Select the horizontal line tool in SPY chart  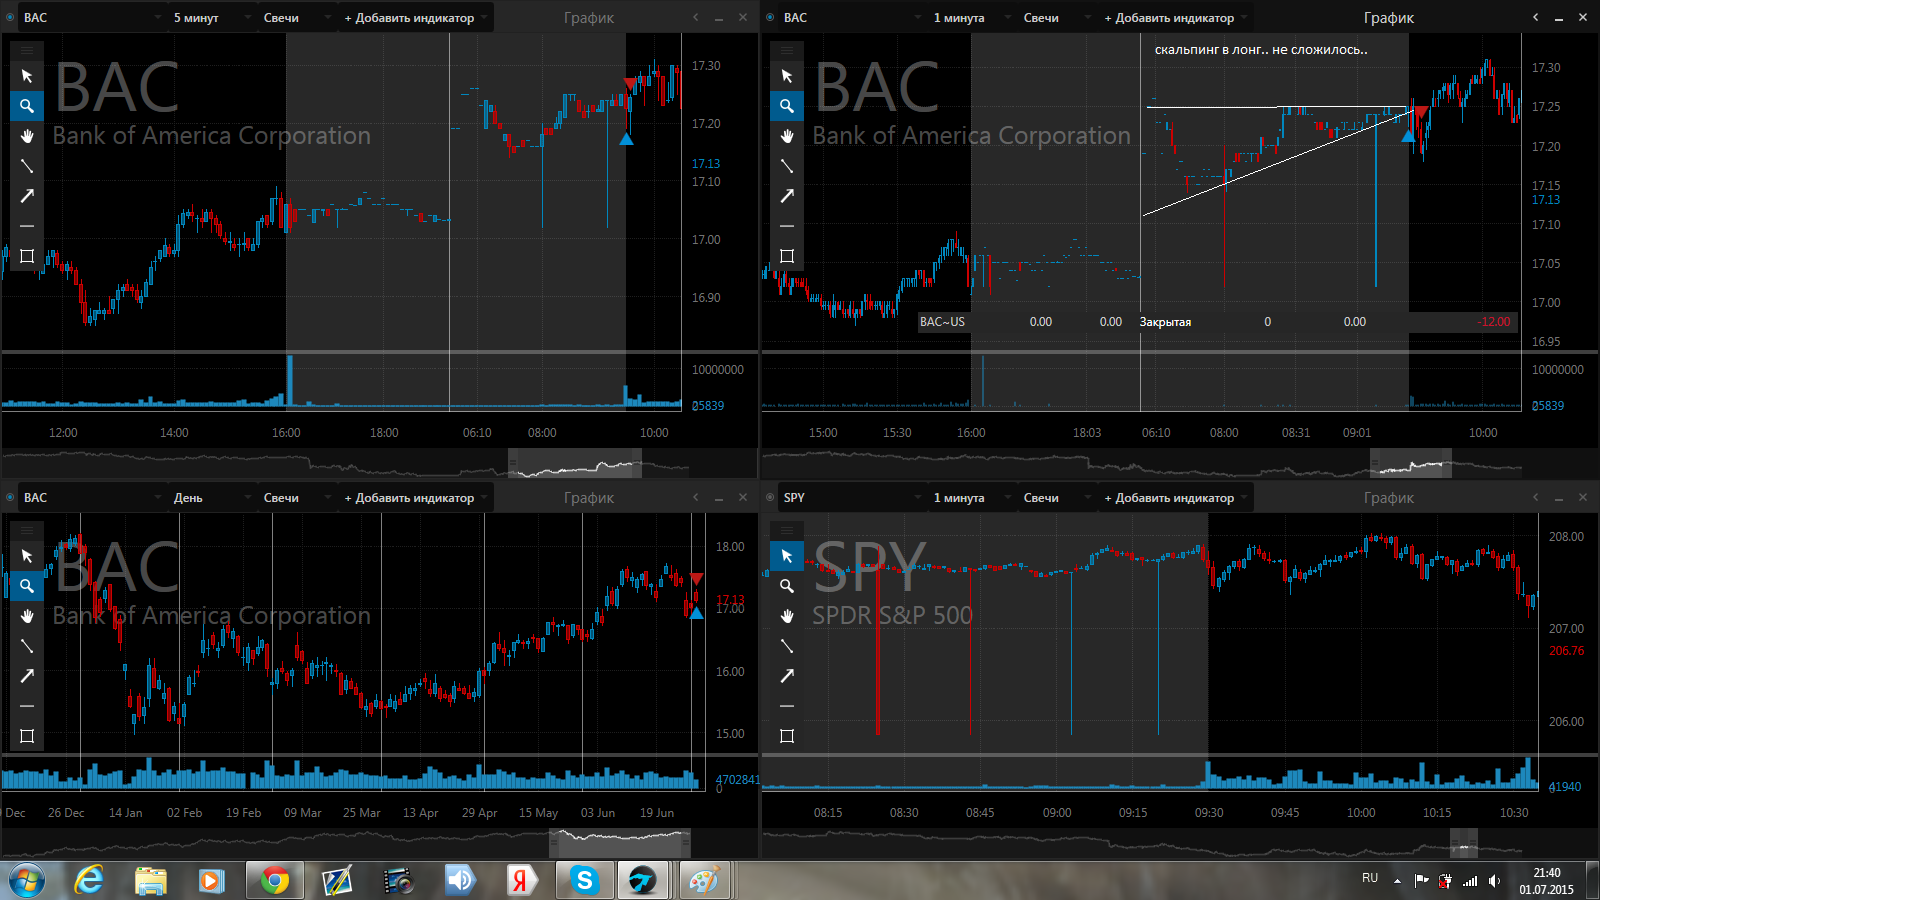coord(787,706)
